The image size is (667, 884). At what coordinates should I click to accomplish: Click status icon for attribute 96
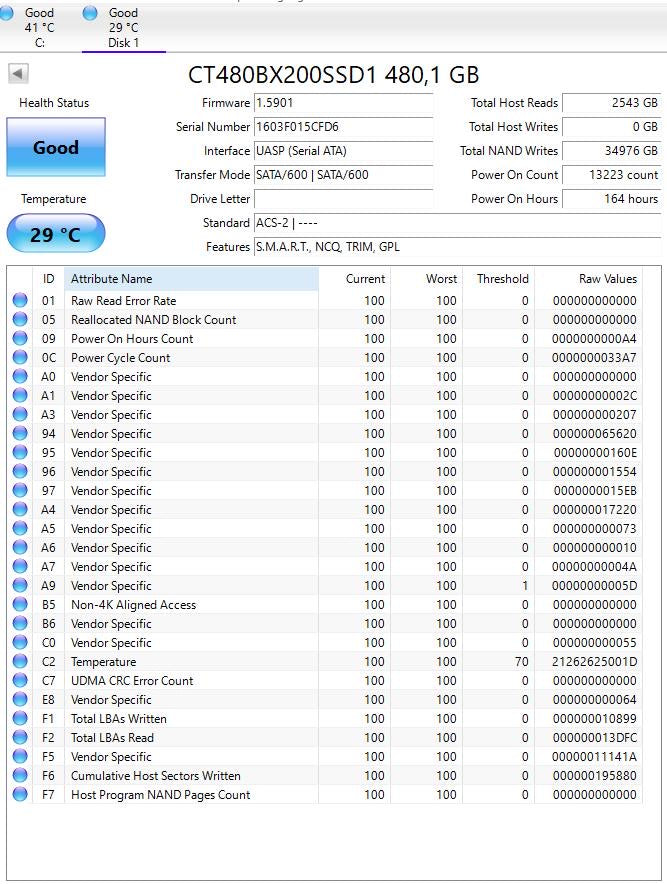(x=20, y=471)
